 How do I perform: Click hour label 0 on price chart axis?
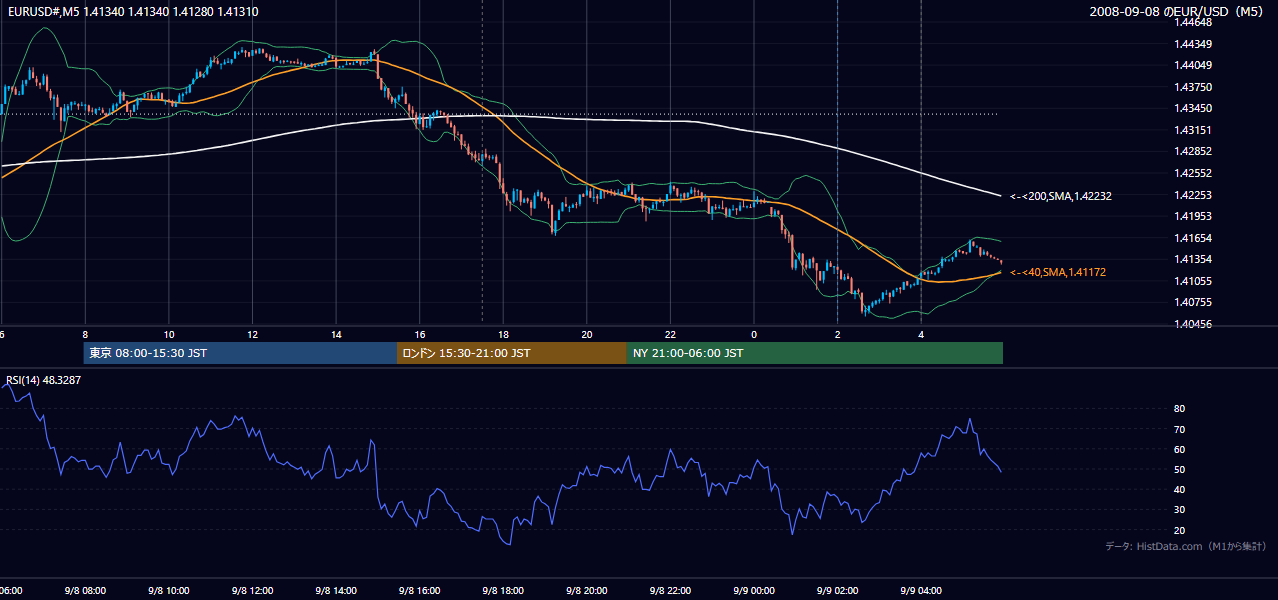point(754,335)
